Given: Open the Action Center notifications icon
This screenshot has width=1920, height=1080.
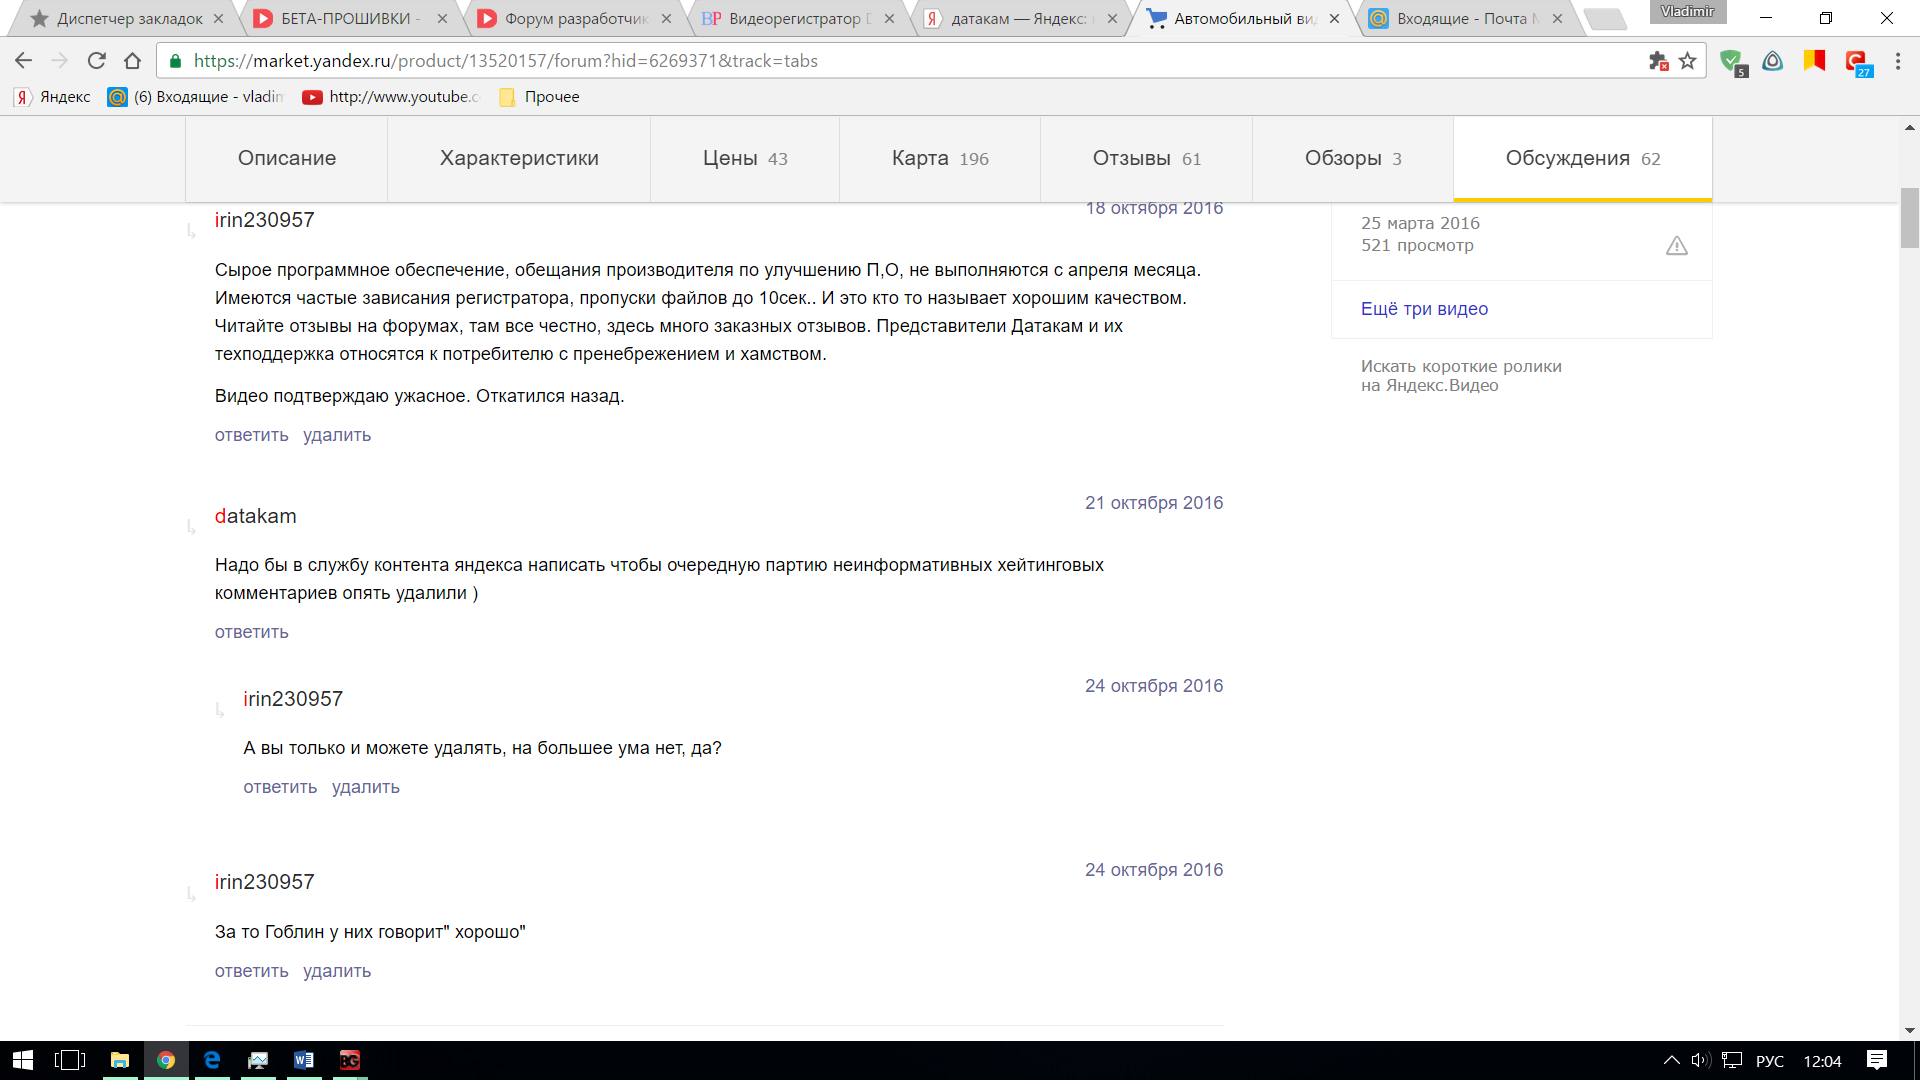Looking at the screenshot, I should tap(1877, 1060).
